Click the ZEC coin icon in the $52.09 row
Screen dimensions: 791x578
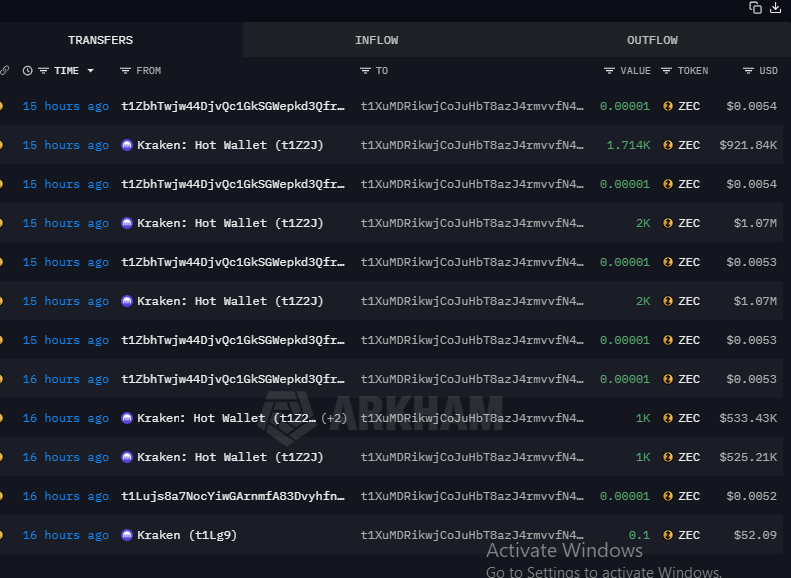click(x=668, y=535)
